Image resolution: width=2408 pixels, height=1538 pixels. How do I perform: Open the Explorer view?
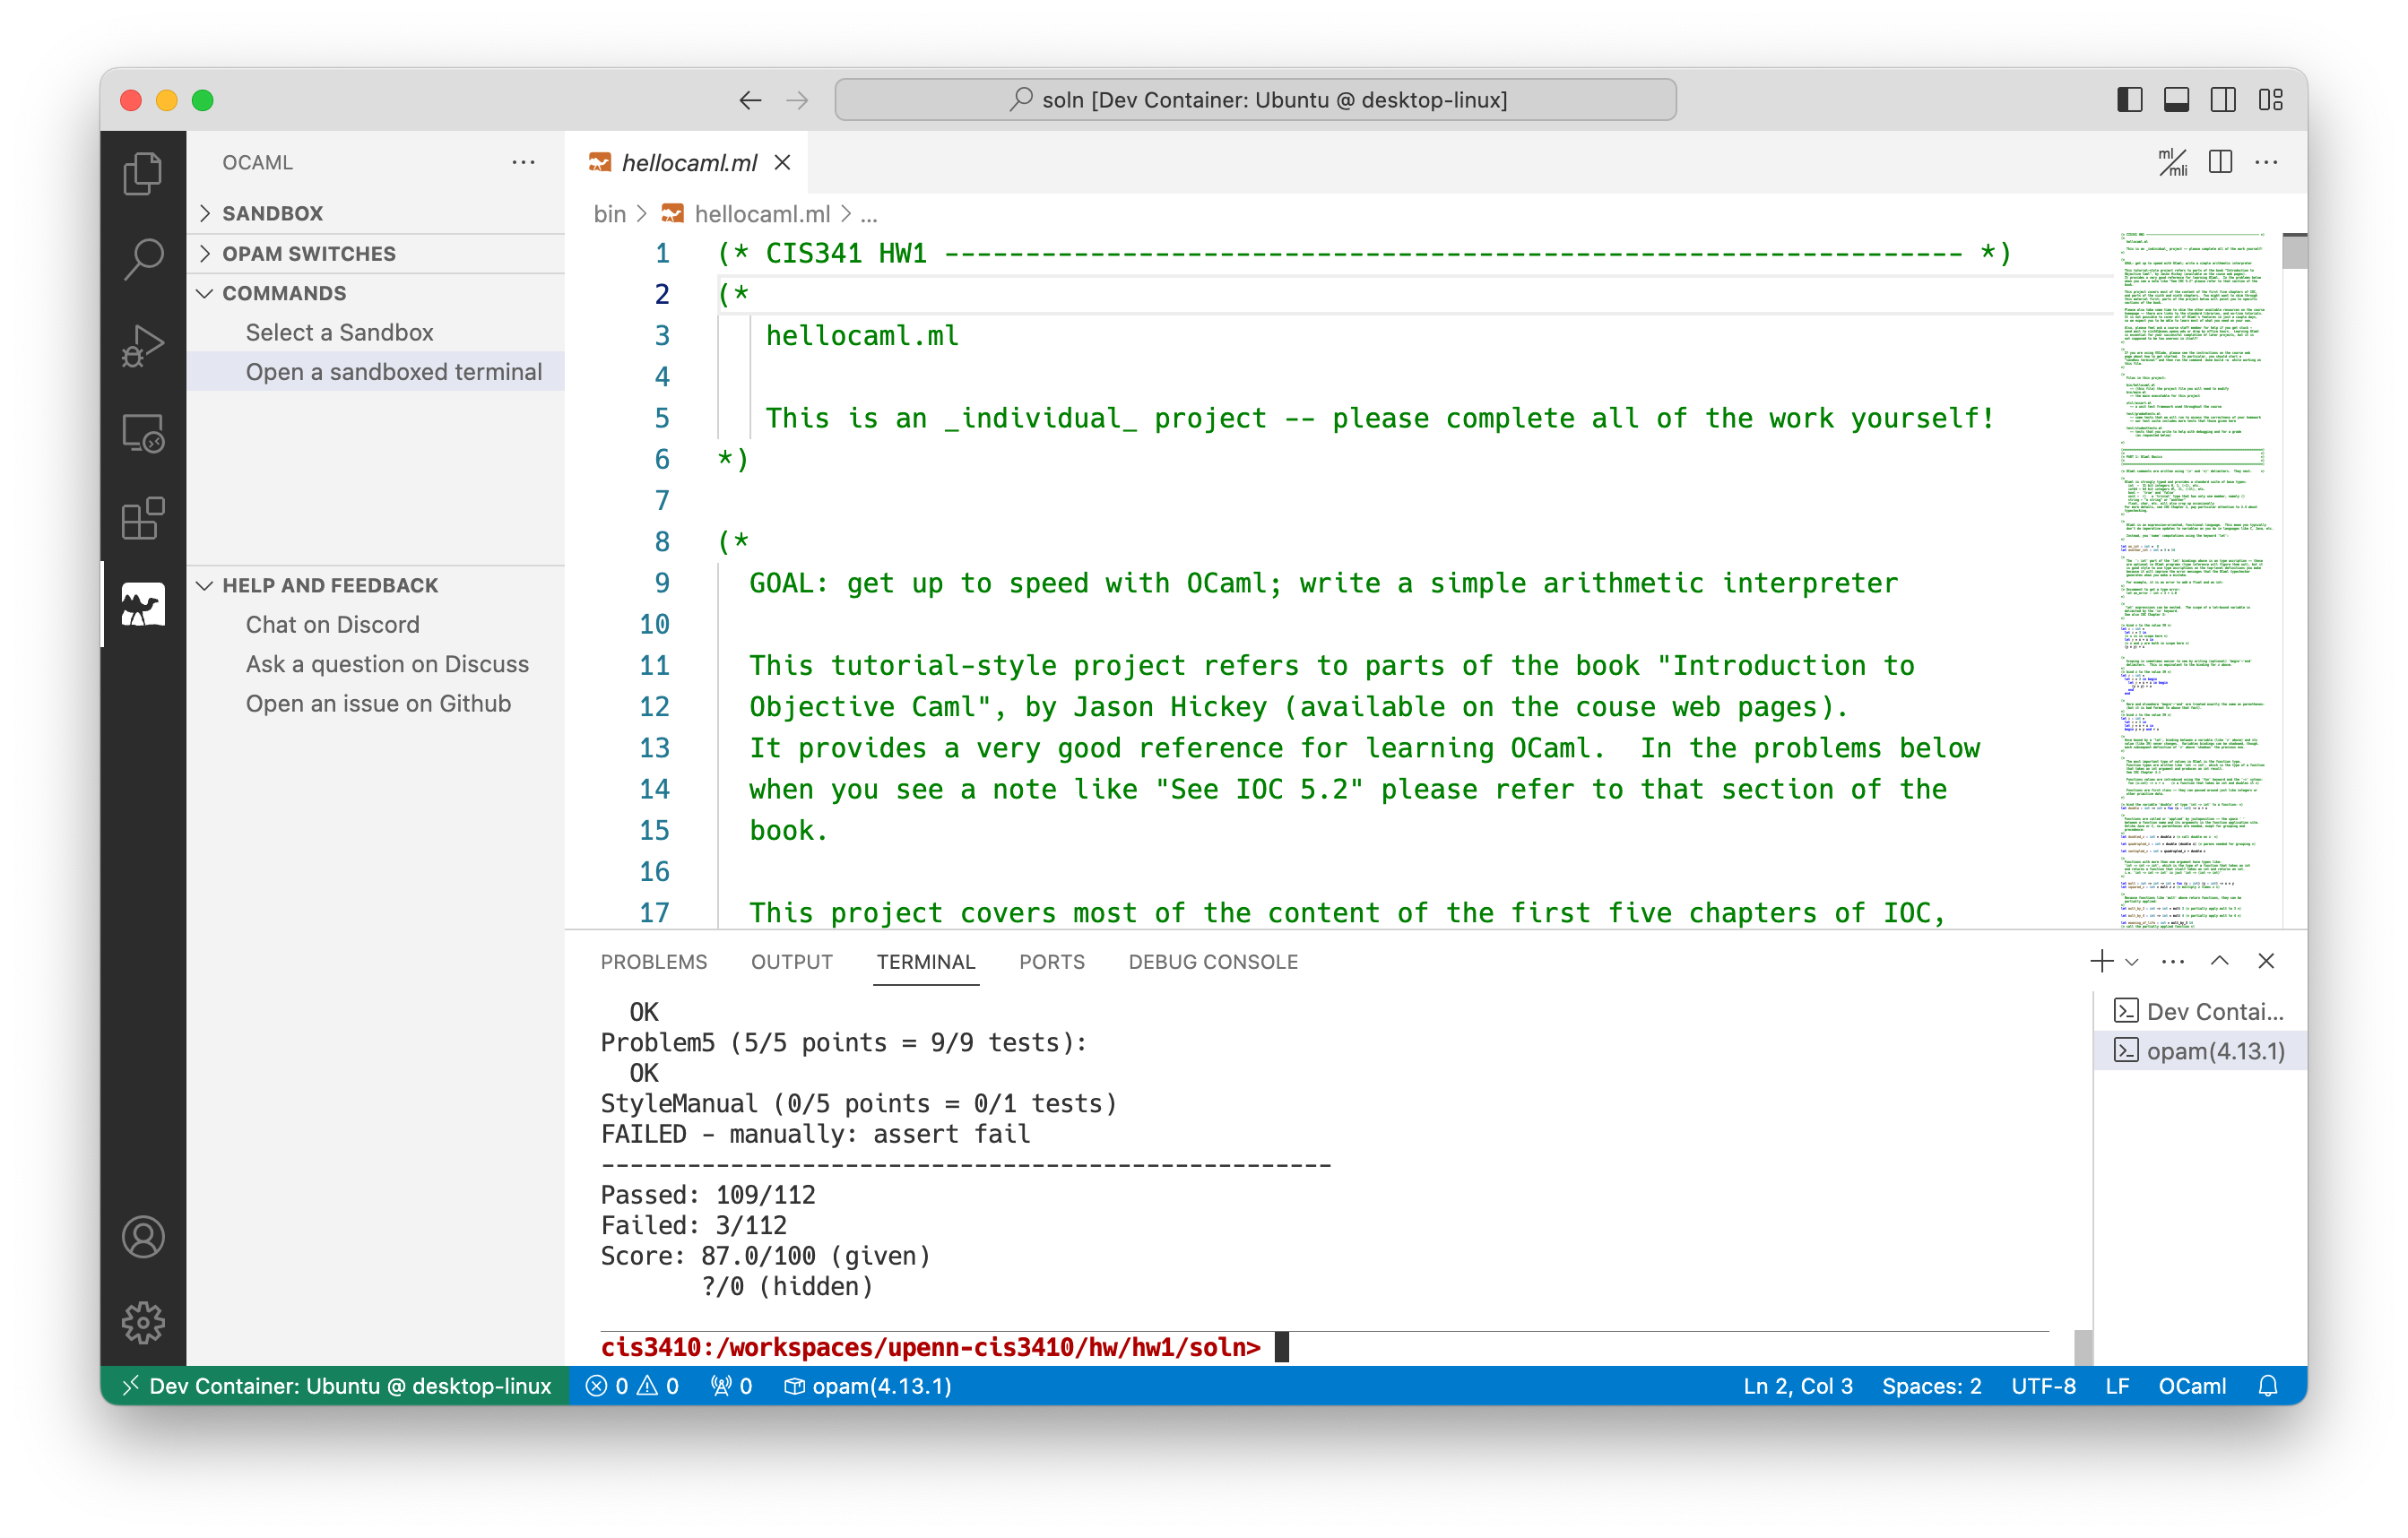143,173
